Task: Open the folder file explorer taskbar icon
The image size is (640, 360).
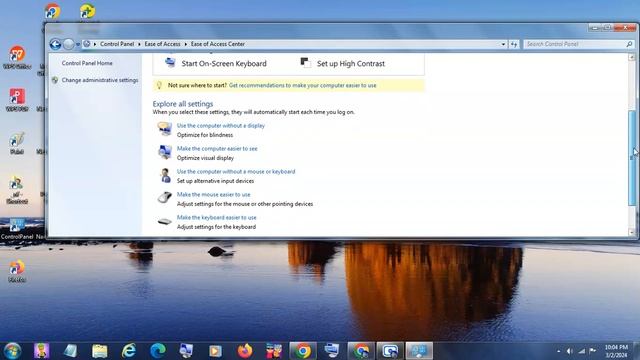Action: [100, 351]
